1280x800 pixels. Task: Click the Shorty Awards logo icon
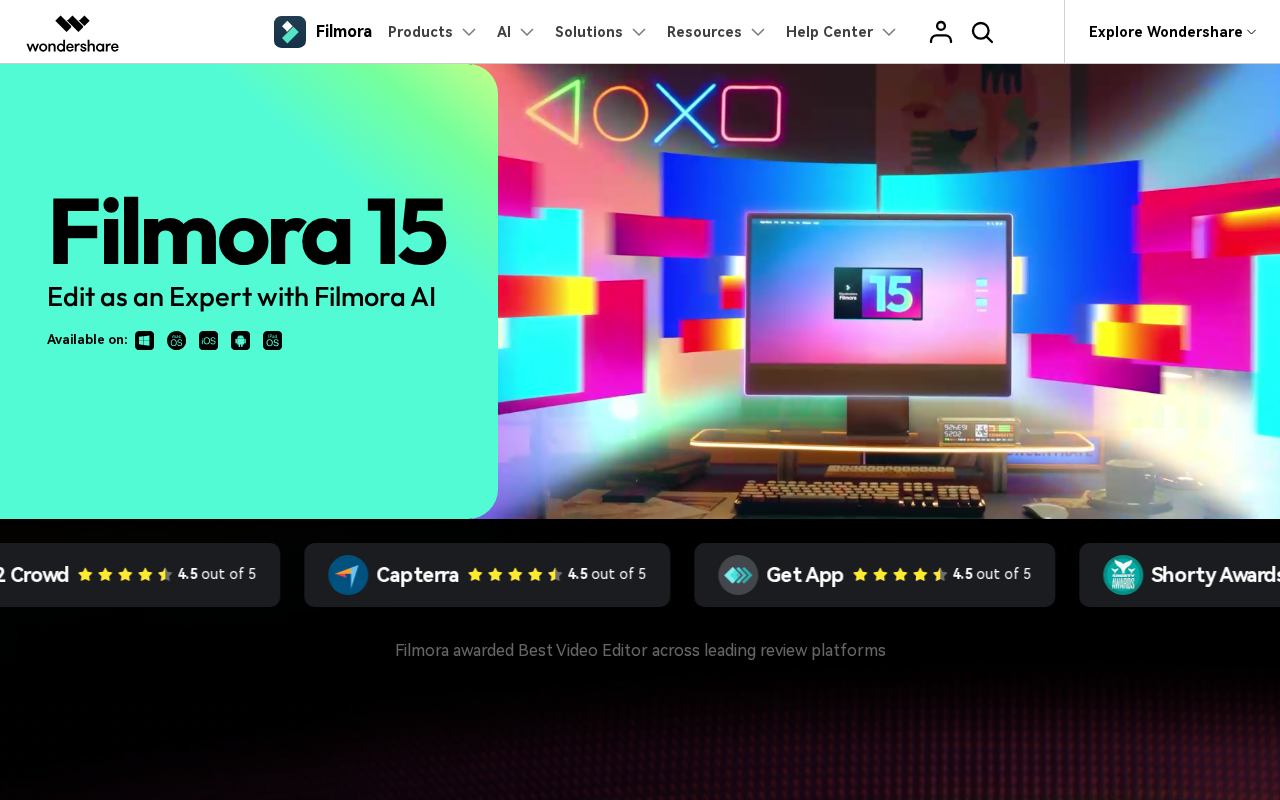(1123, 575)
